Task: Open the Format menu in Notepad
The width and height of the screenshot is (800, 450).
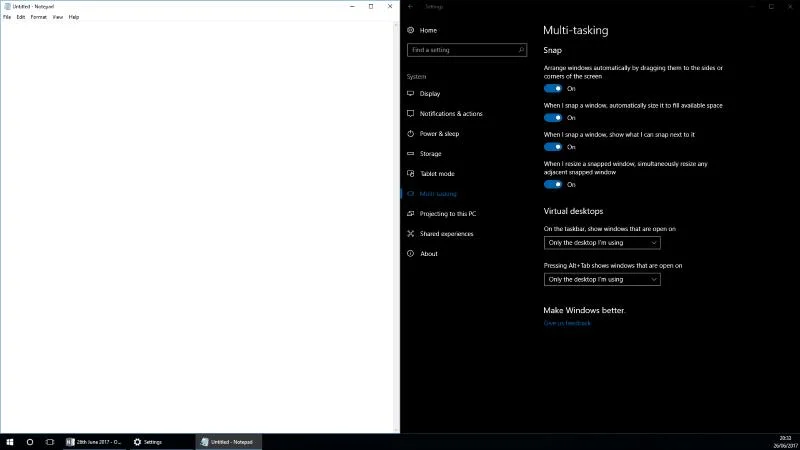Action: point(38,17)
